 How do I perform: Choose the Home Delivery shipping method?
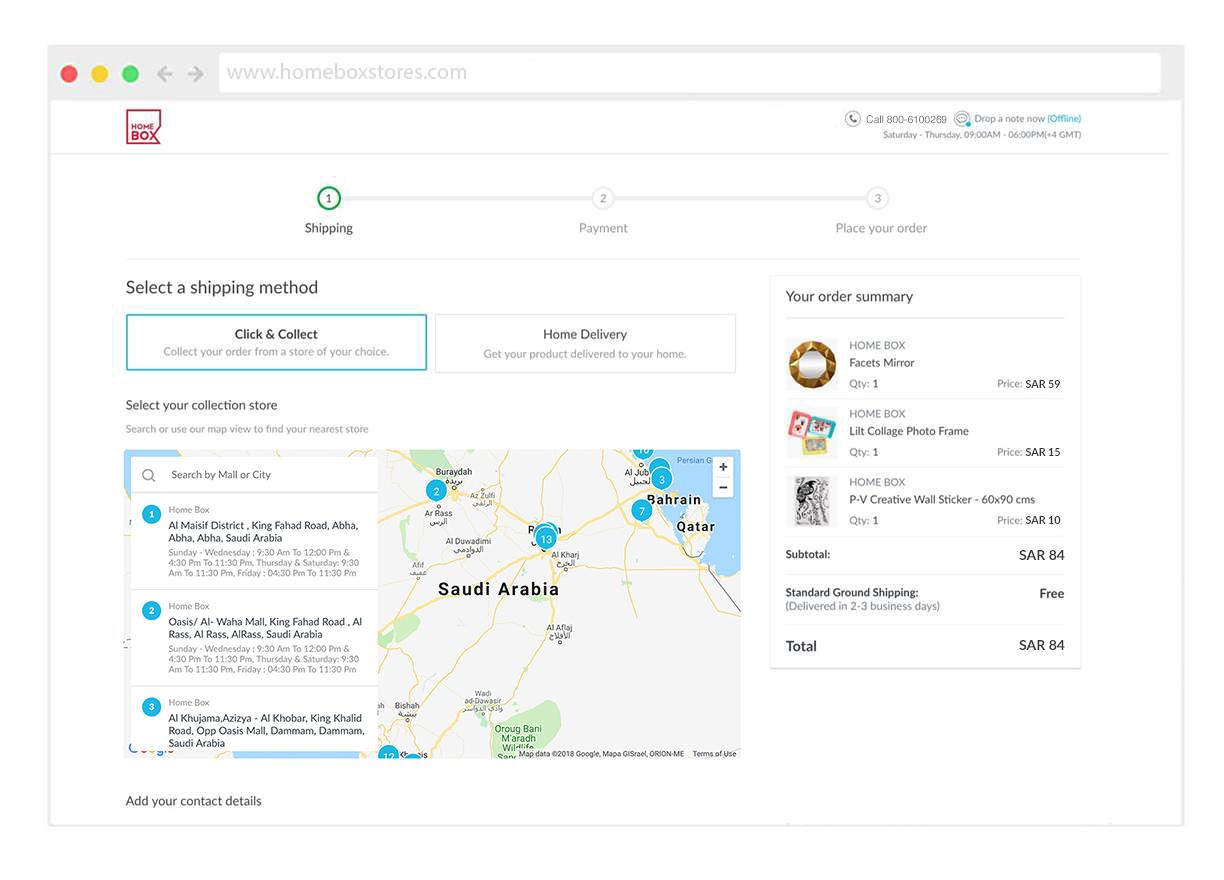point(585,343)
